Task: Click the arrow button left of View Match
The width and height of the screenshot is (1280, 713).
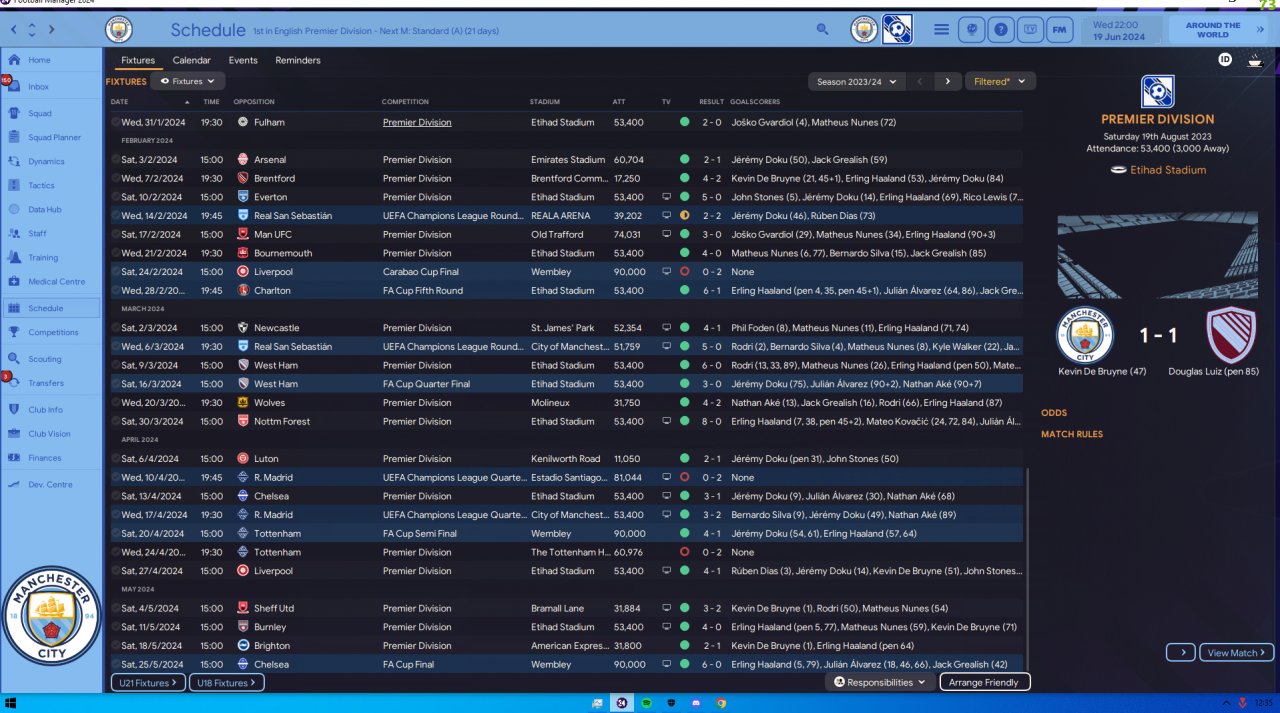Action: coord(1181,653)
